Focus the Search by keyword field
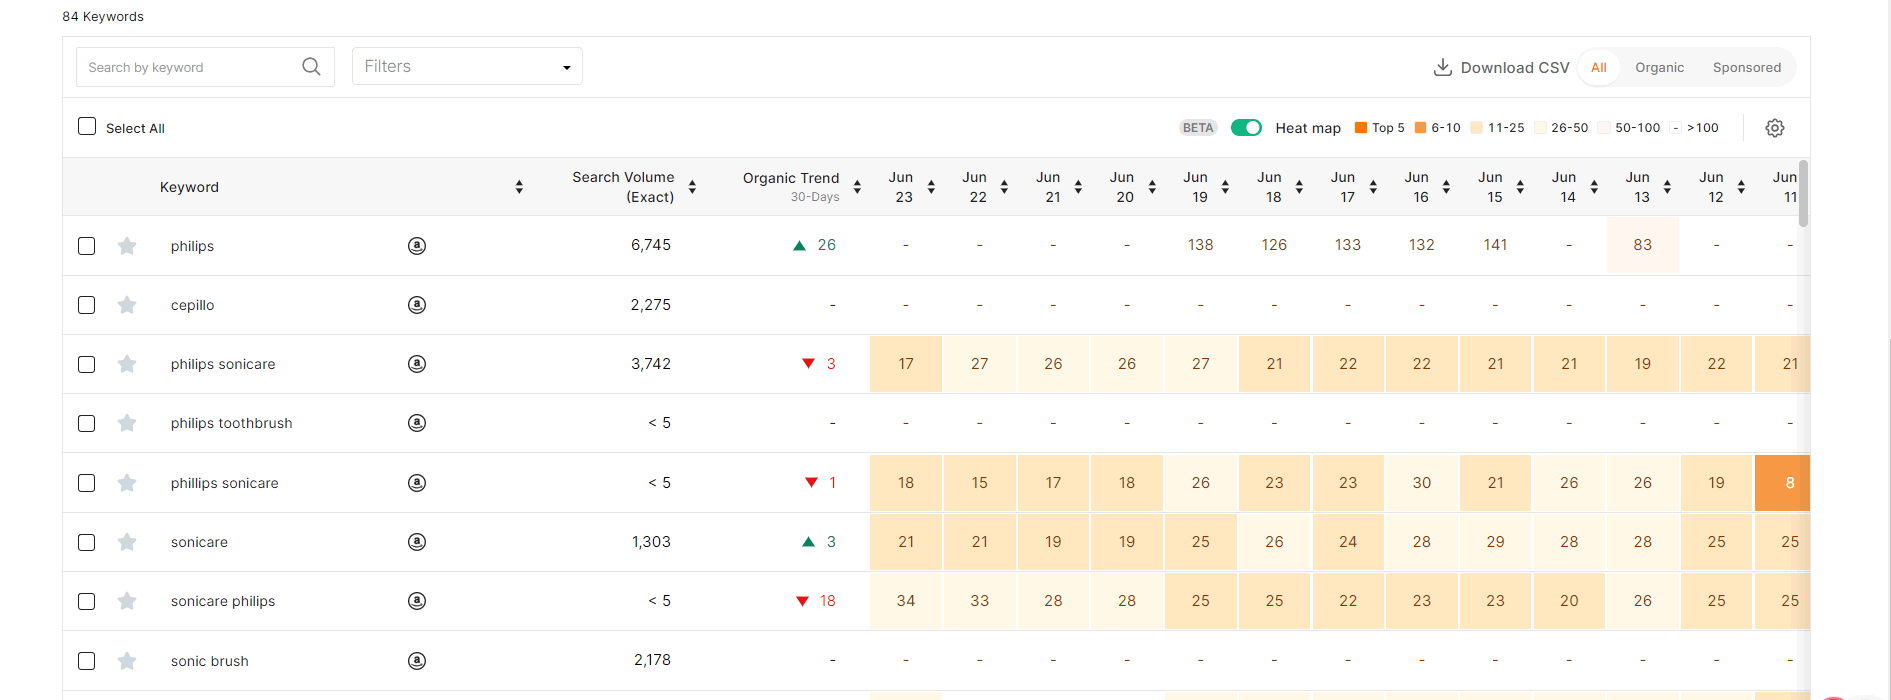1891x700 pixels. click(205, 67)
